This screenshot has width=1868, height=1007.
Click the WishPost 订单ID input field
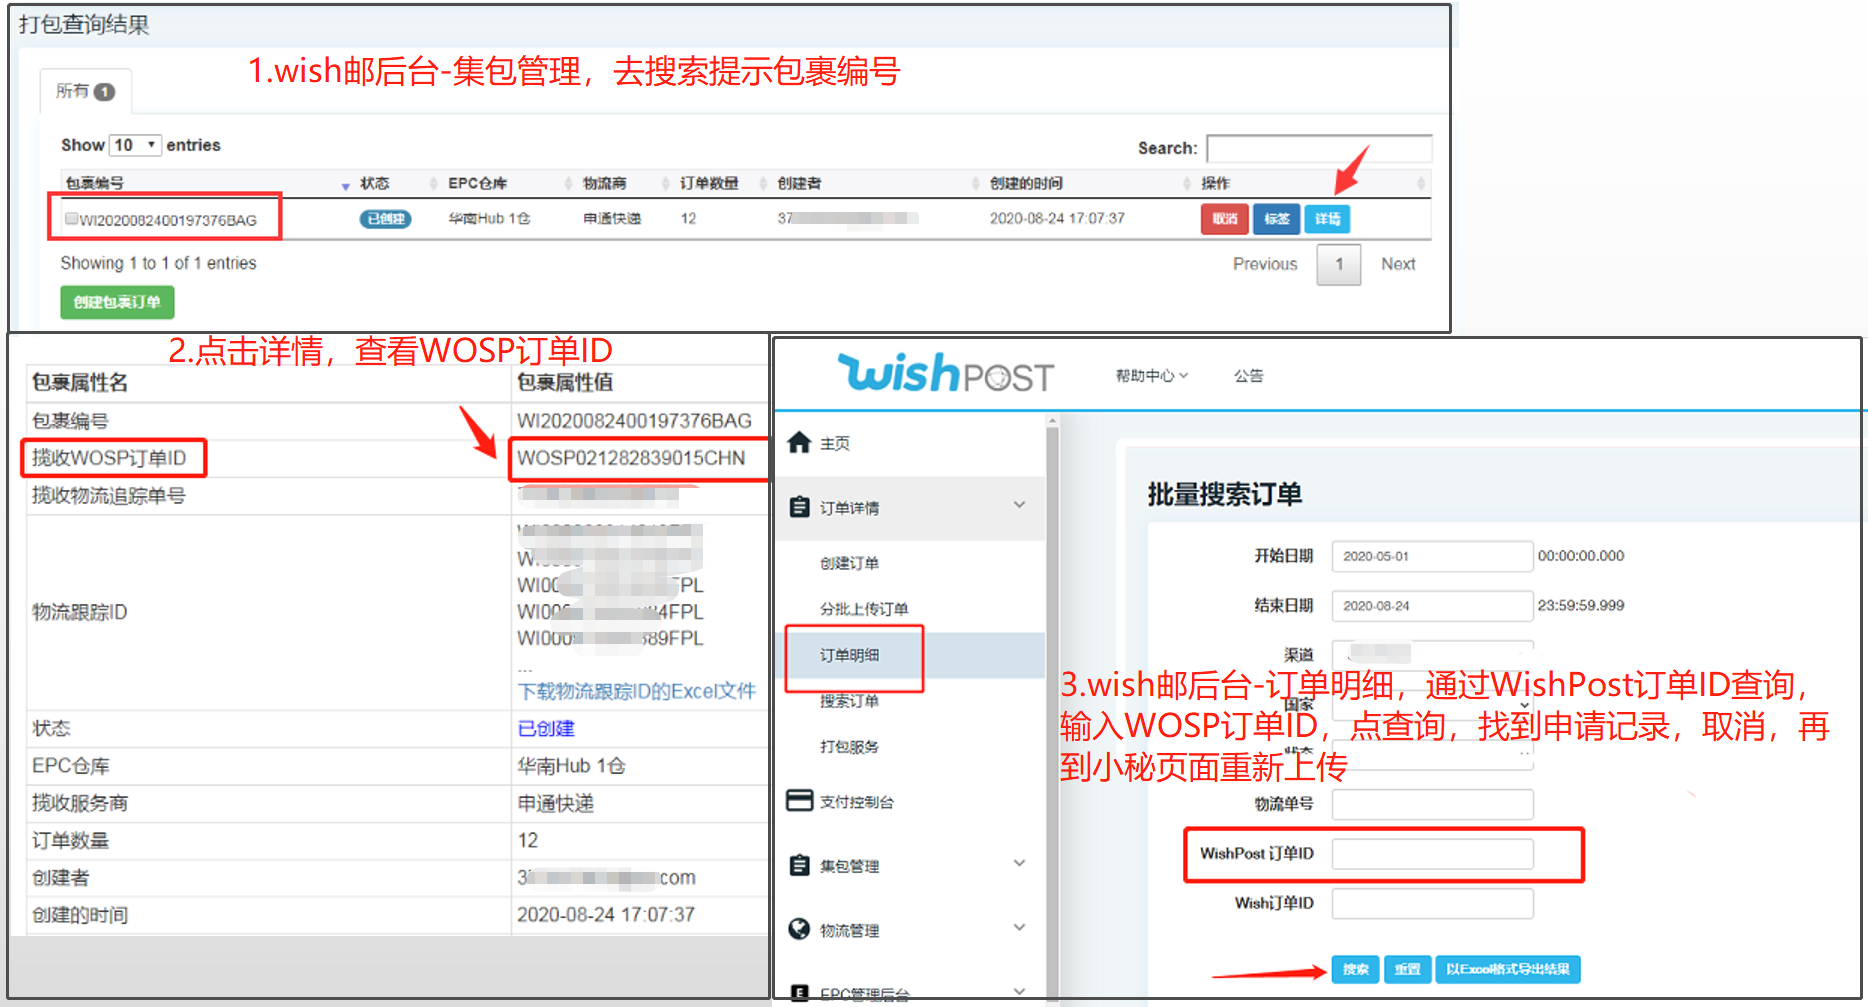[1432, 854]
